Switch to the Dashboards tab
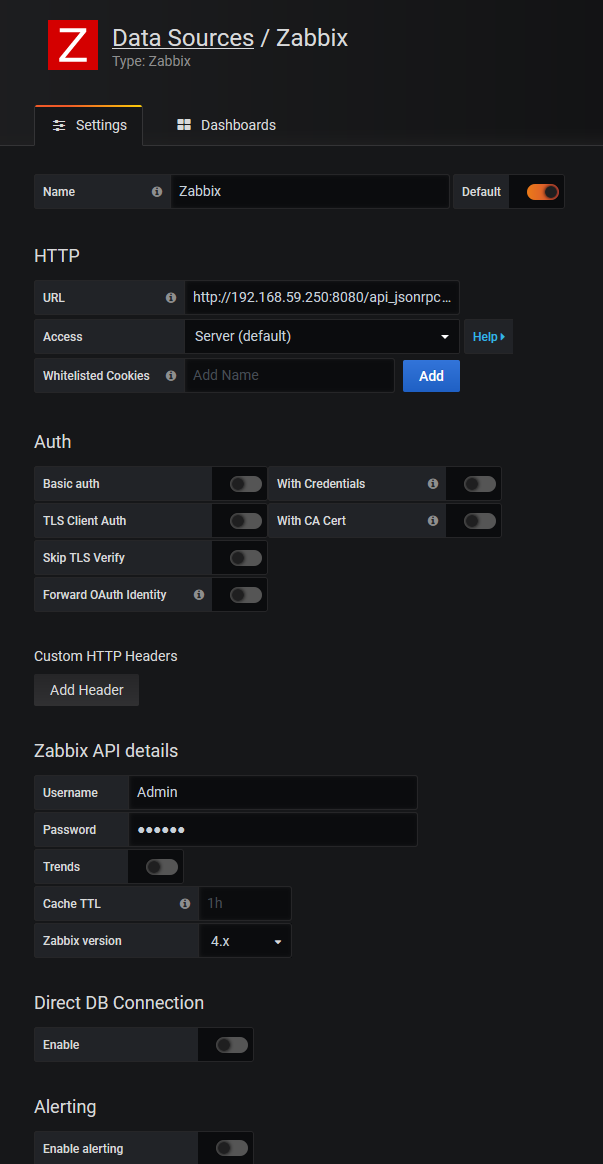Image resolution: width=603 pixels, height=1164 pixels. click(x=226, y=125)
